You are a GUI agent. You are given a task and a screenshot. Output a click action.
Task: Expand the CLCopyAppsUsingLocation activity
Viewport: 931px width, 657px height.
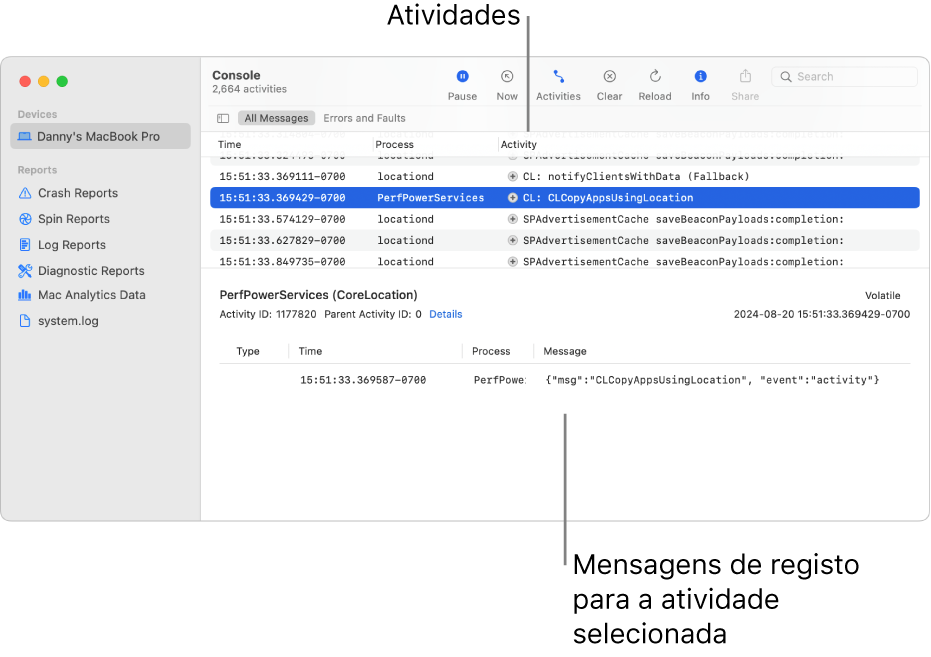click(x=512, y=198)
